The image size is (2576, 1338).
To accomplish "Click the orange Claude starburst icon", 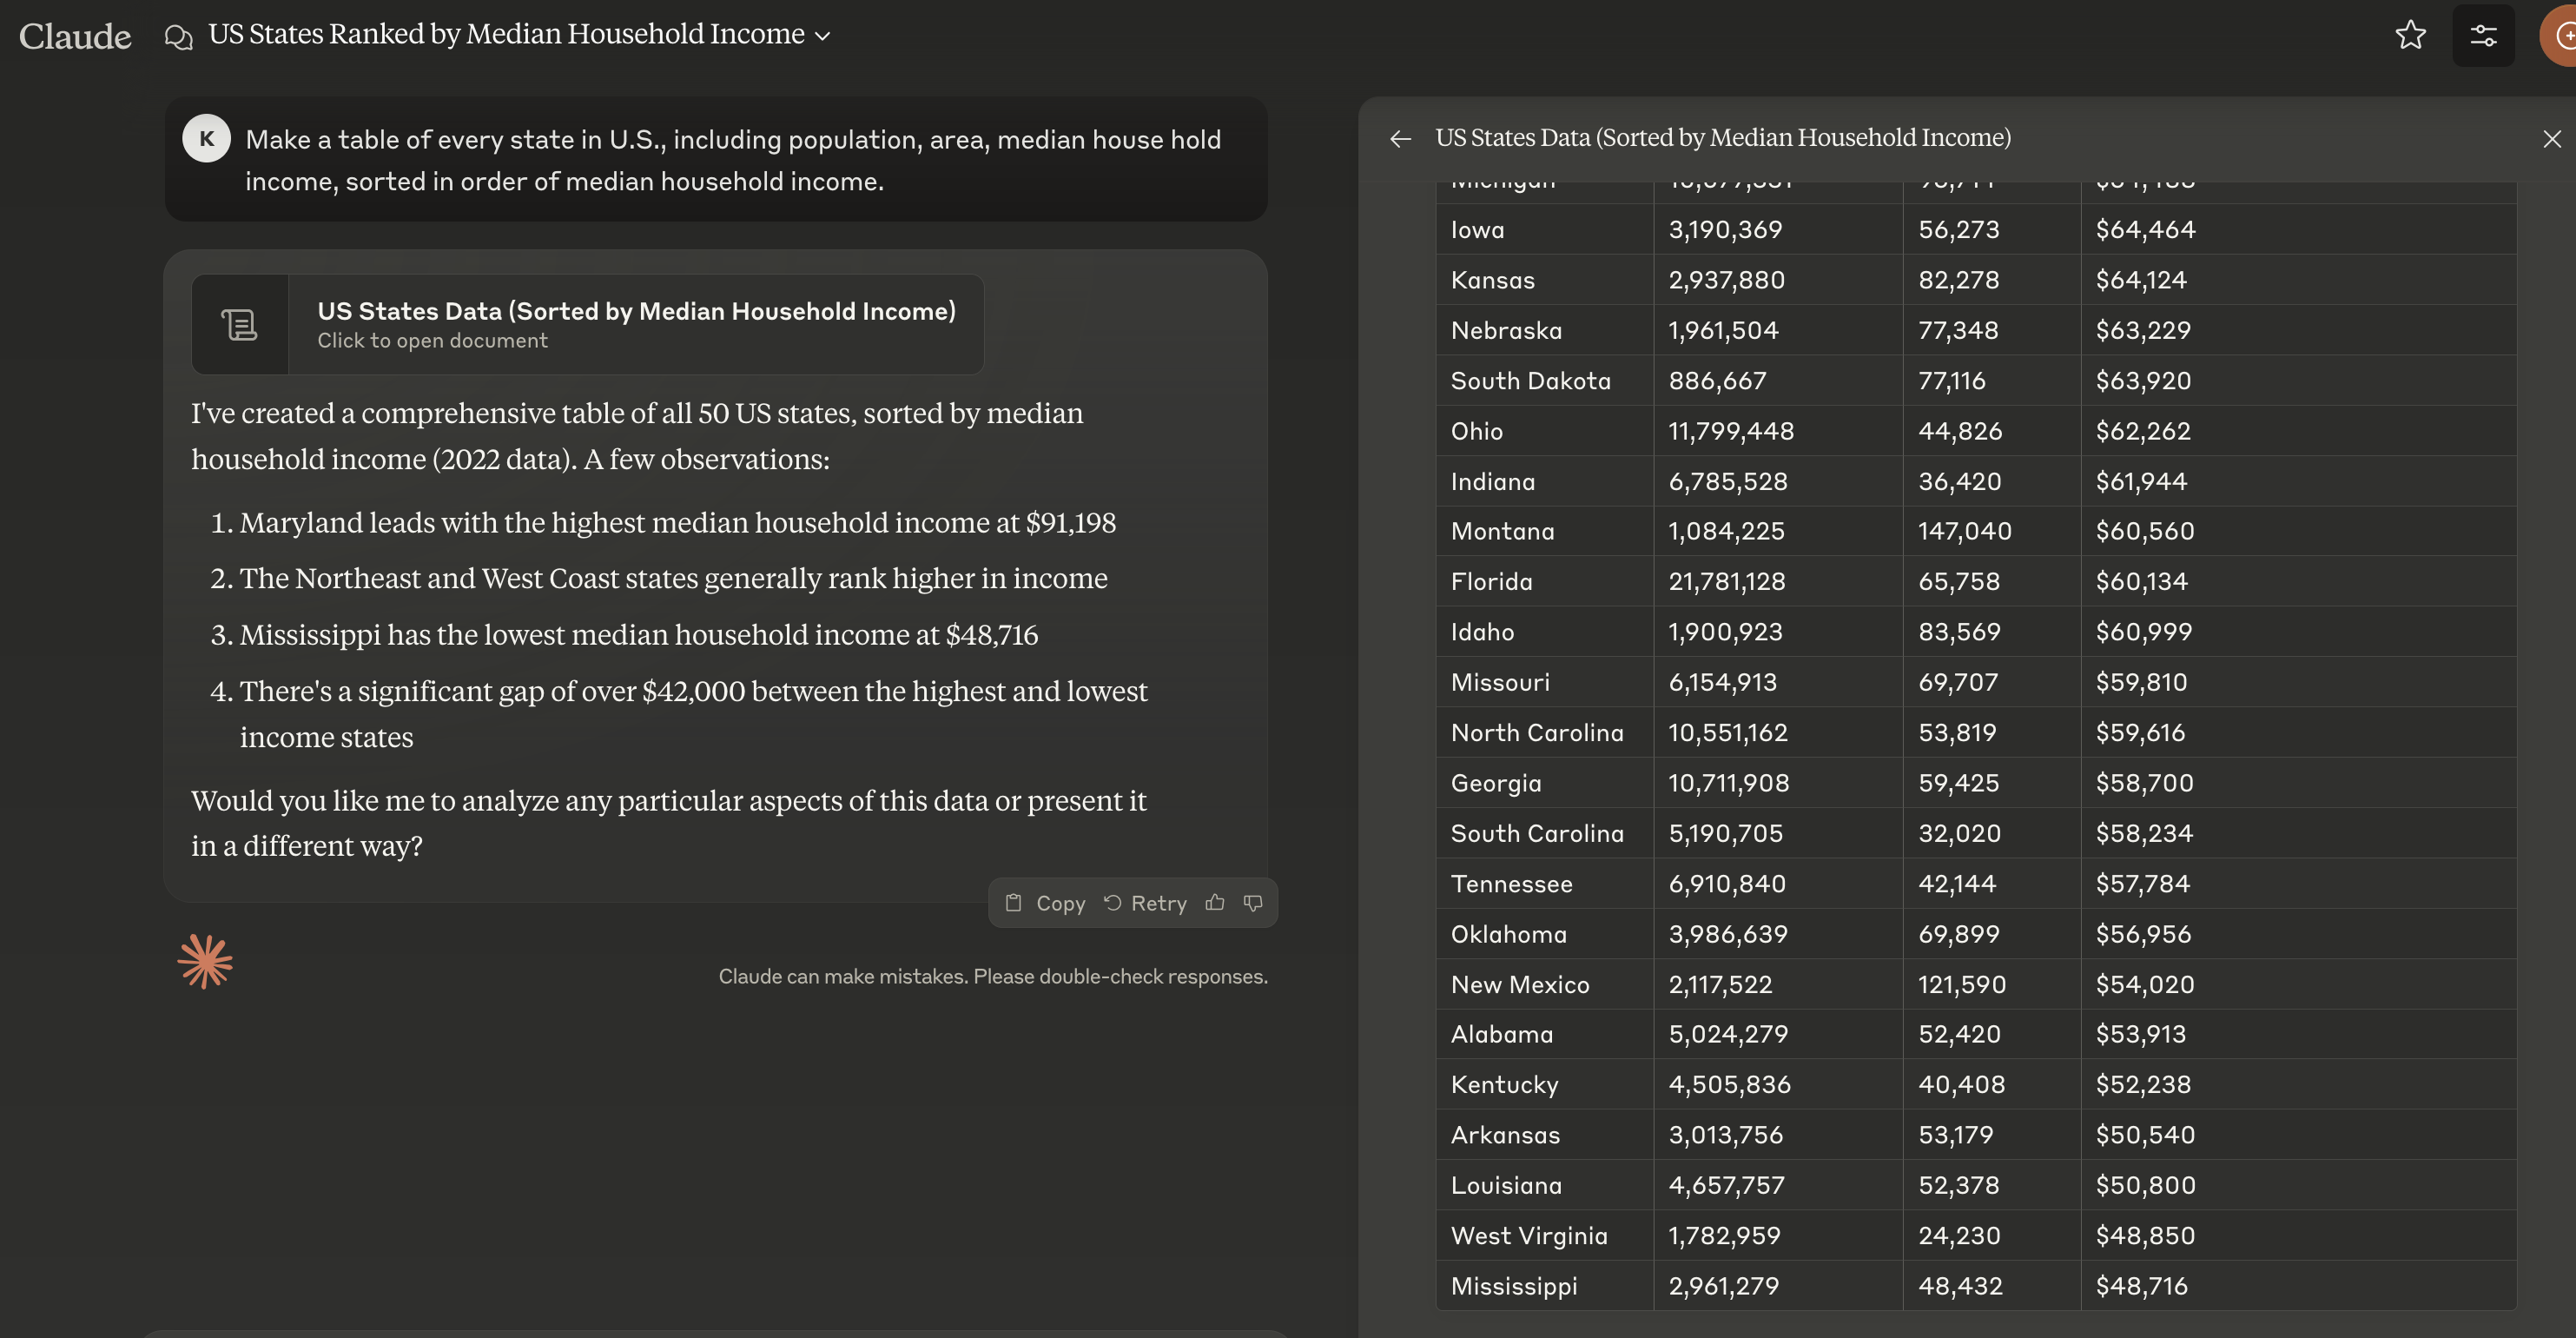I will [x=205, y=962].
